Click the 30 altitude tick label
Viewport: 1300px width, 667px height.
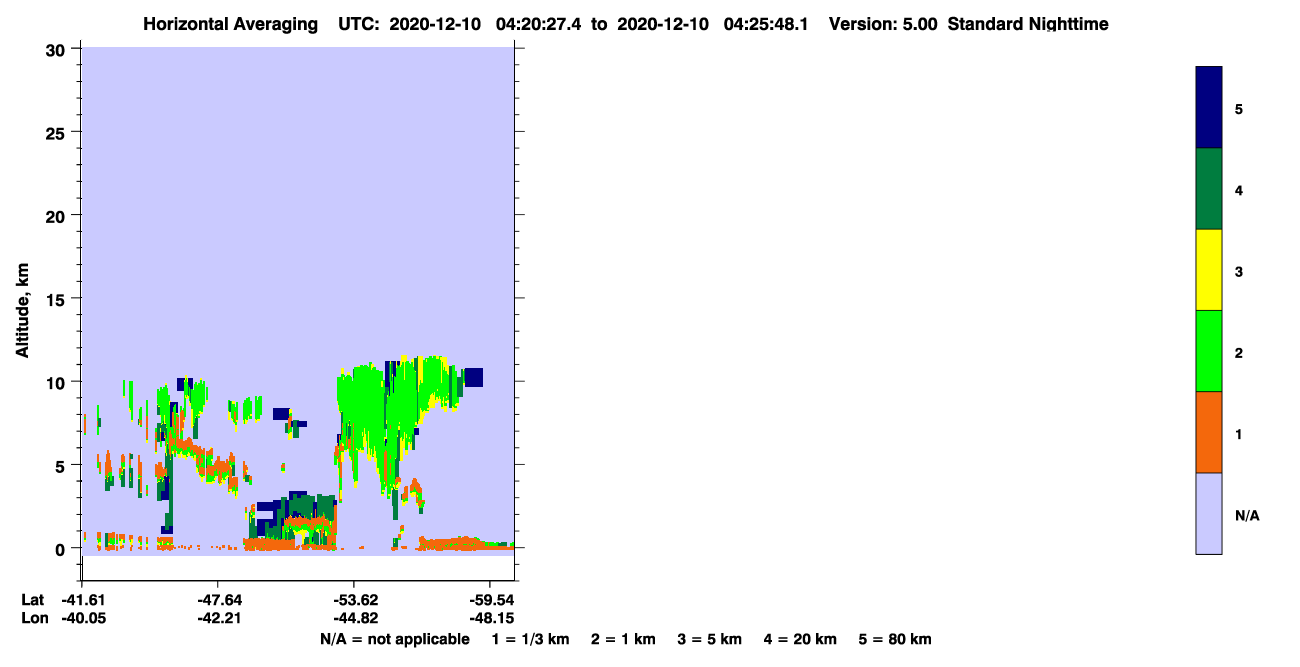(x=58, y=49)
